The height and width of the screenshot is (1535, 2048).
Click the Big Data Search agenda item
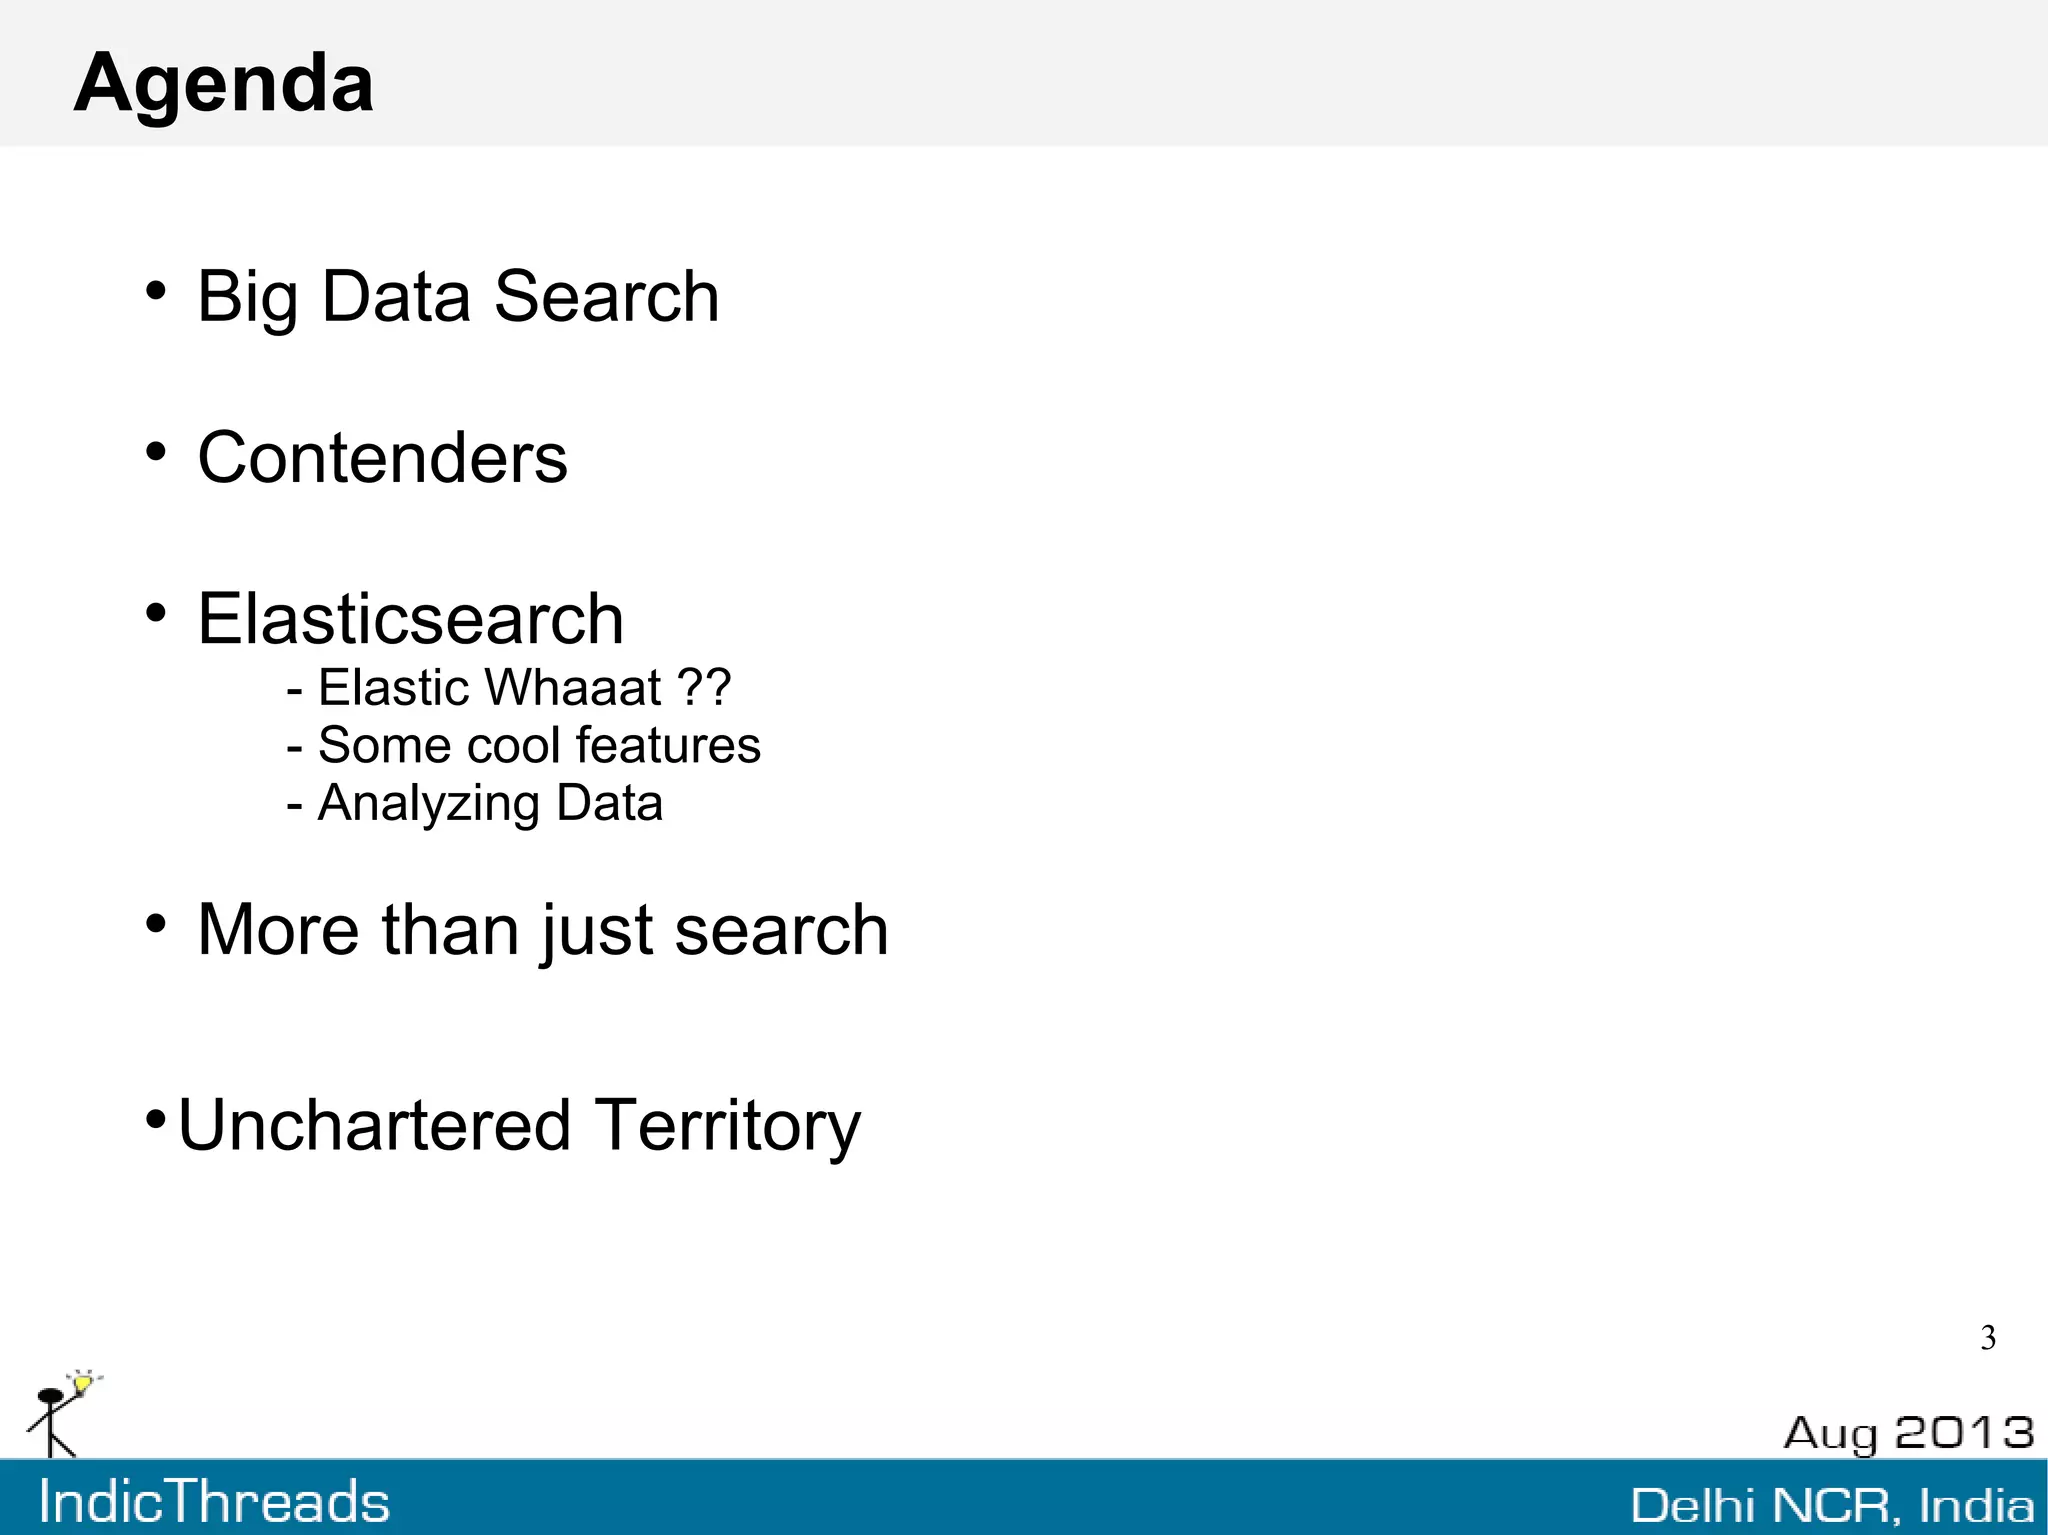tap(458, 297)
